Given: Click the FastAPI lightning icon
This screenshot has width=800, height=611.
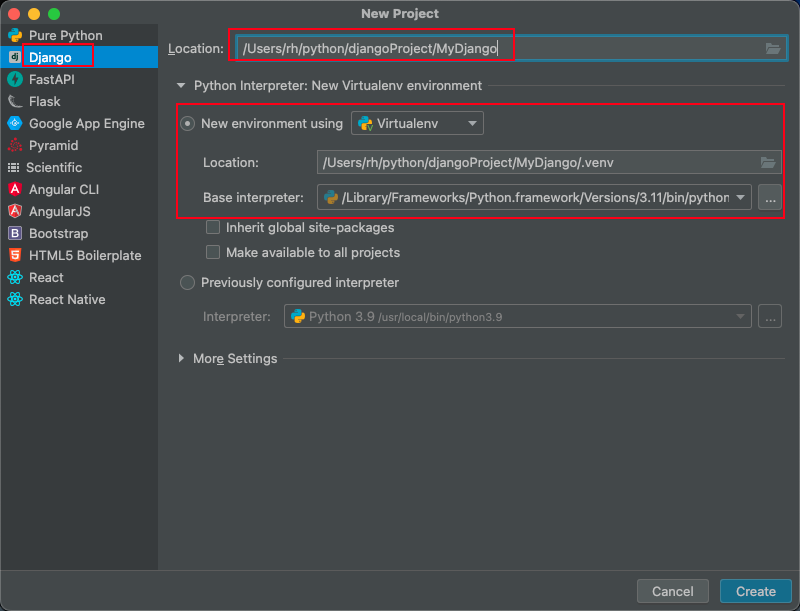Looking at the screenshot, I should pyautogui.click(x=15, y=79).
